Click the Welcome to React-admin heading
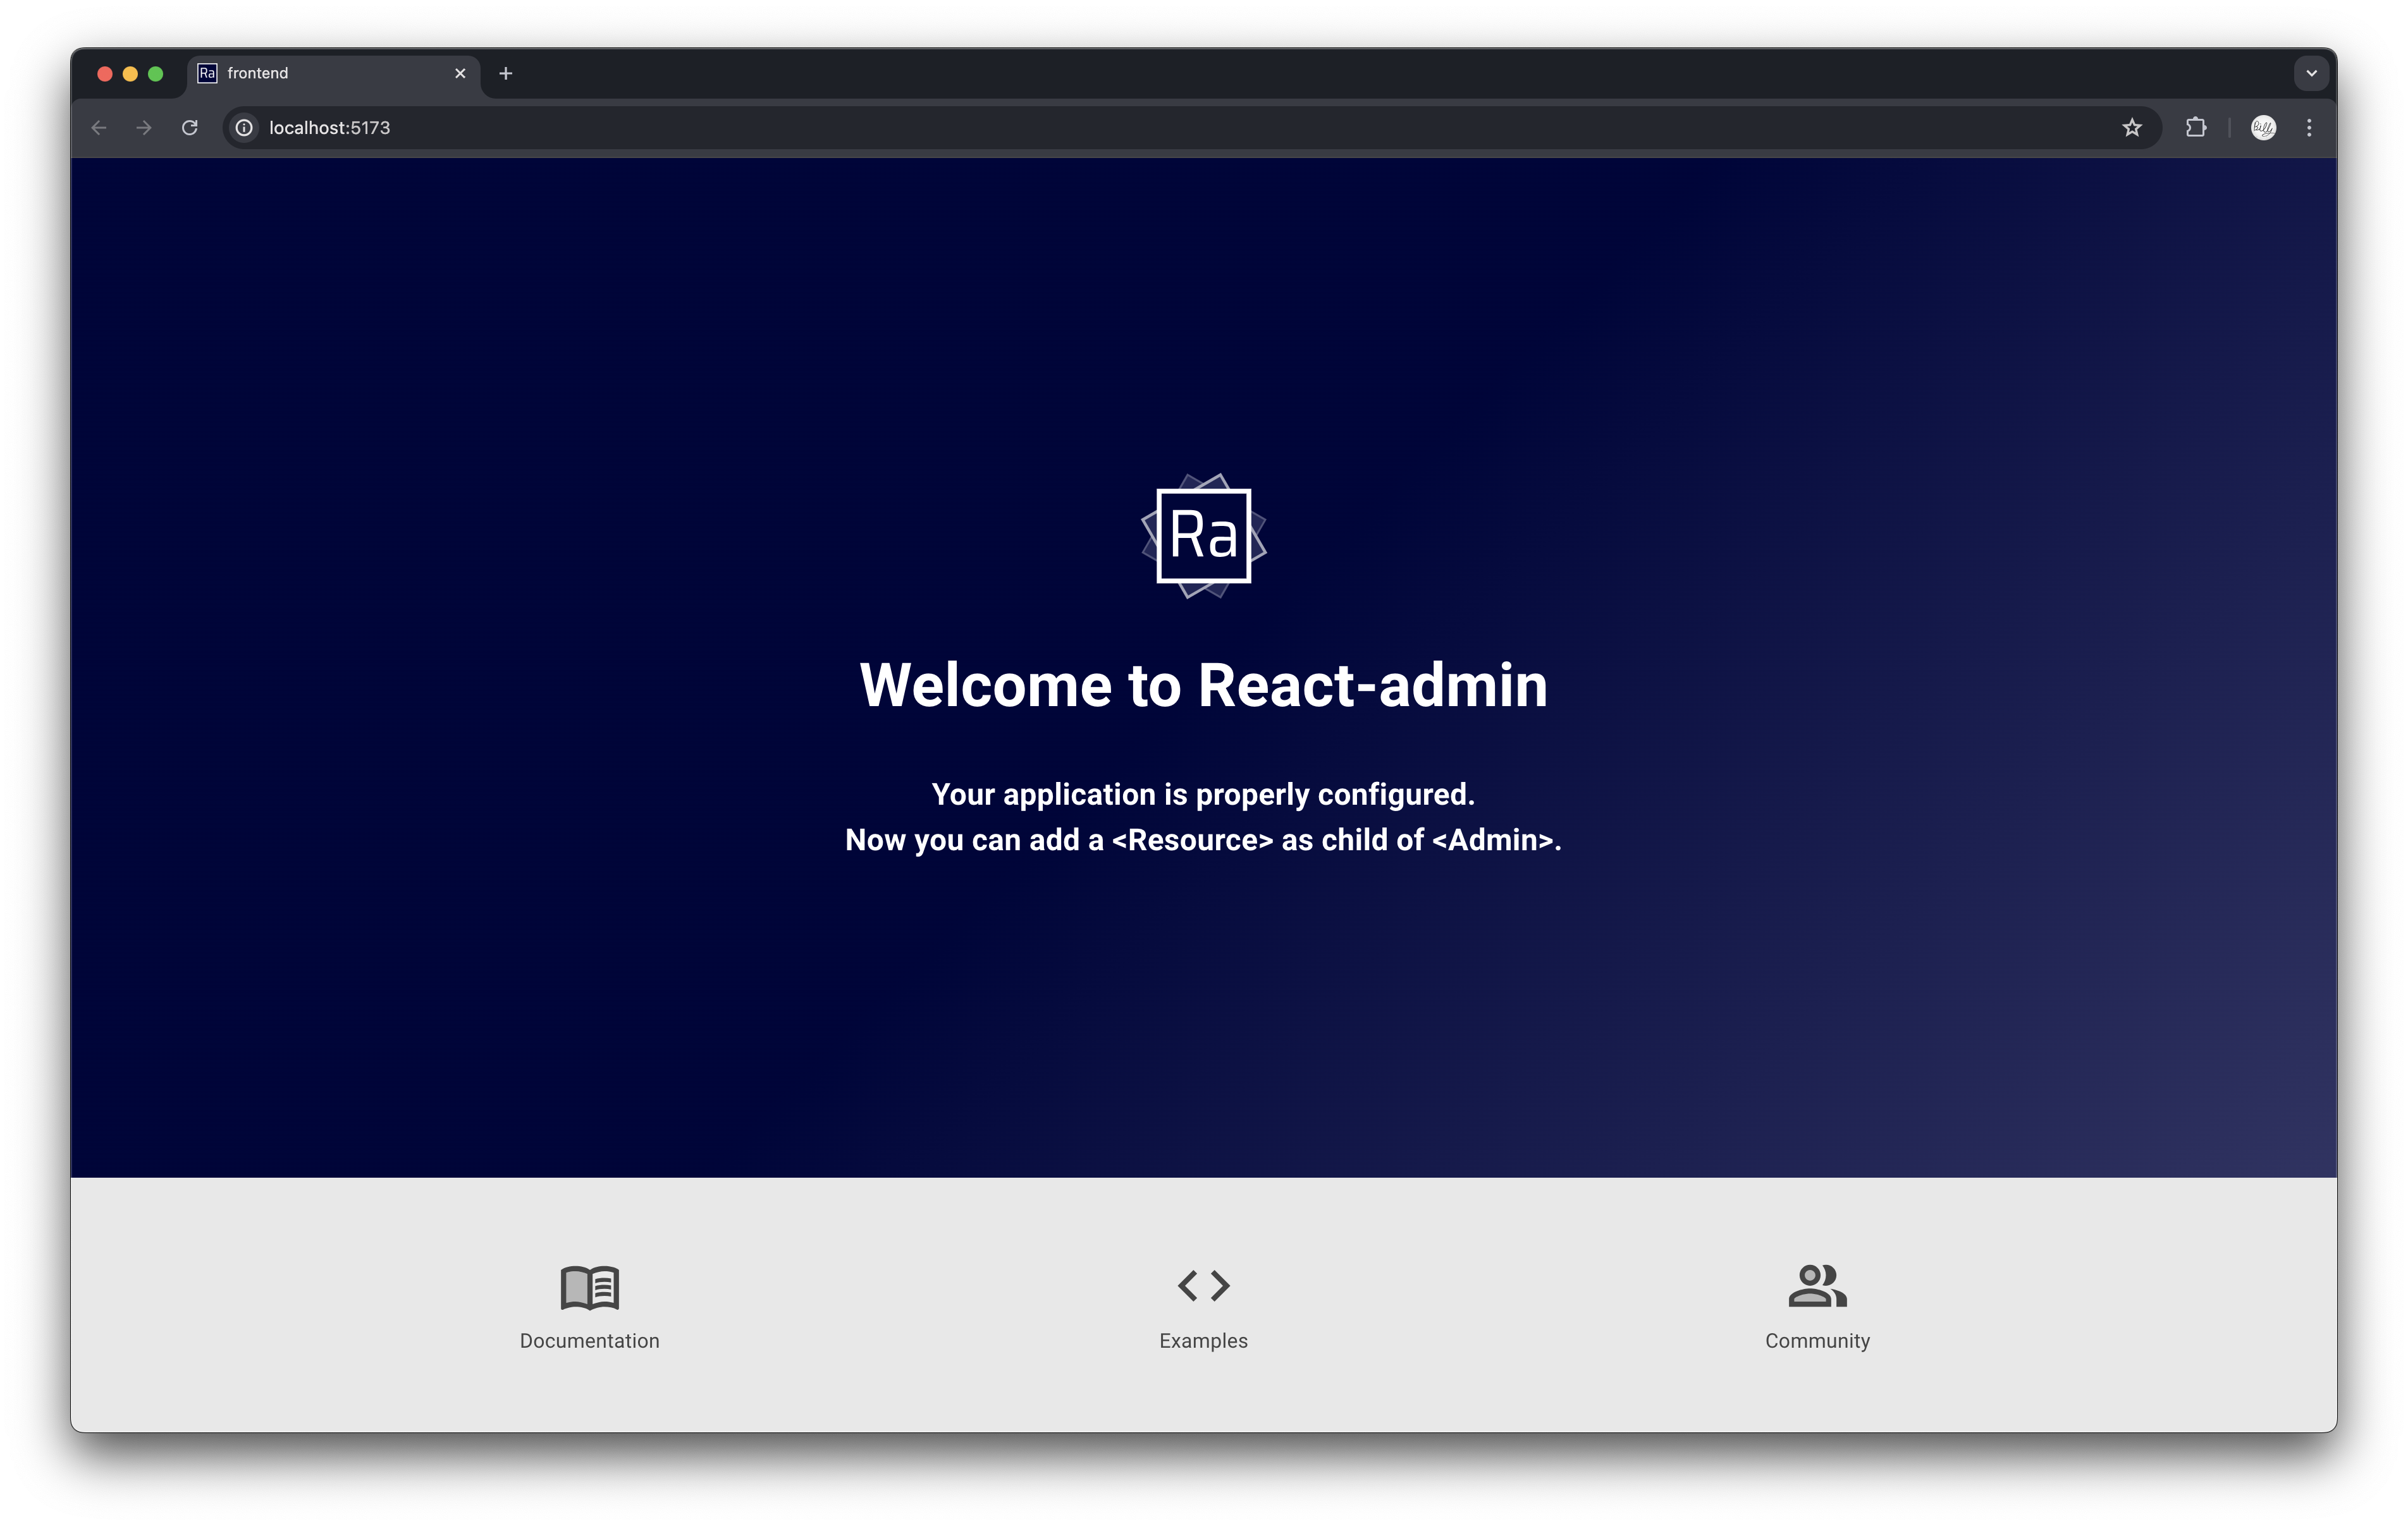The image size is (2408, 1526). click(1203, 685)
